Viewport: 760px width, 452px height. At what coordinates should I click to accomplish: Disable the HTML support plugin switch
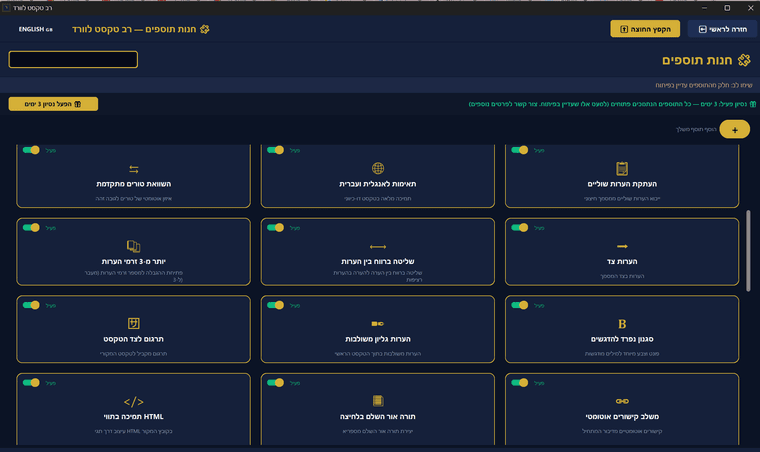31,382
